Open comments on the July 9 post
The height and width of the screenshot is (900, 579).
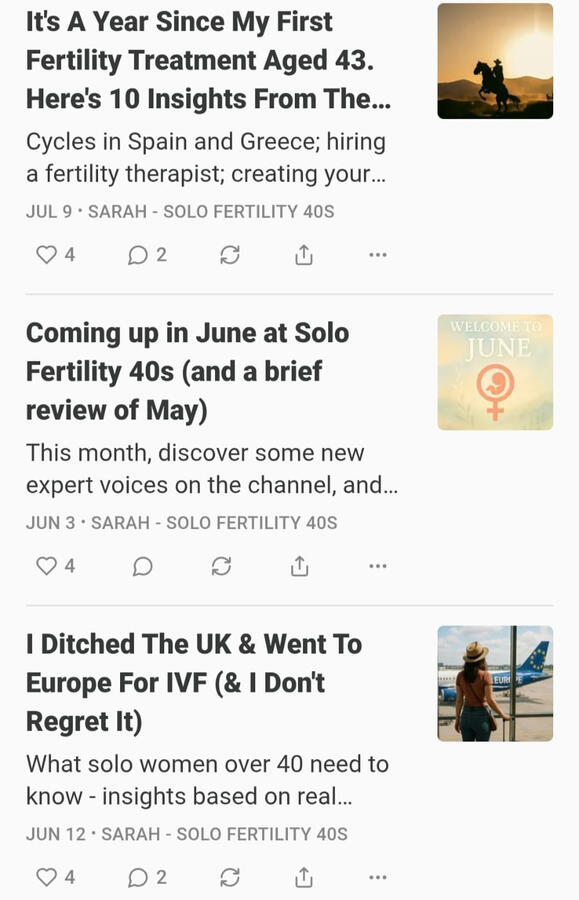[x=135, y=255]
